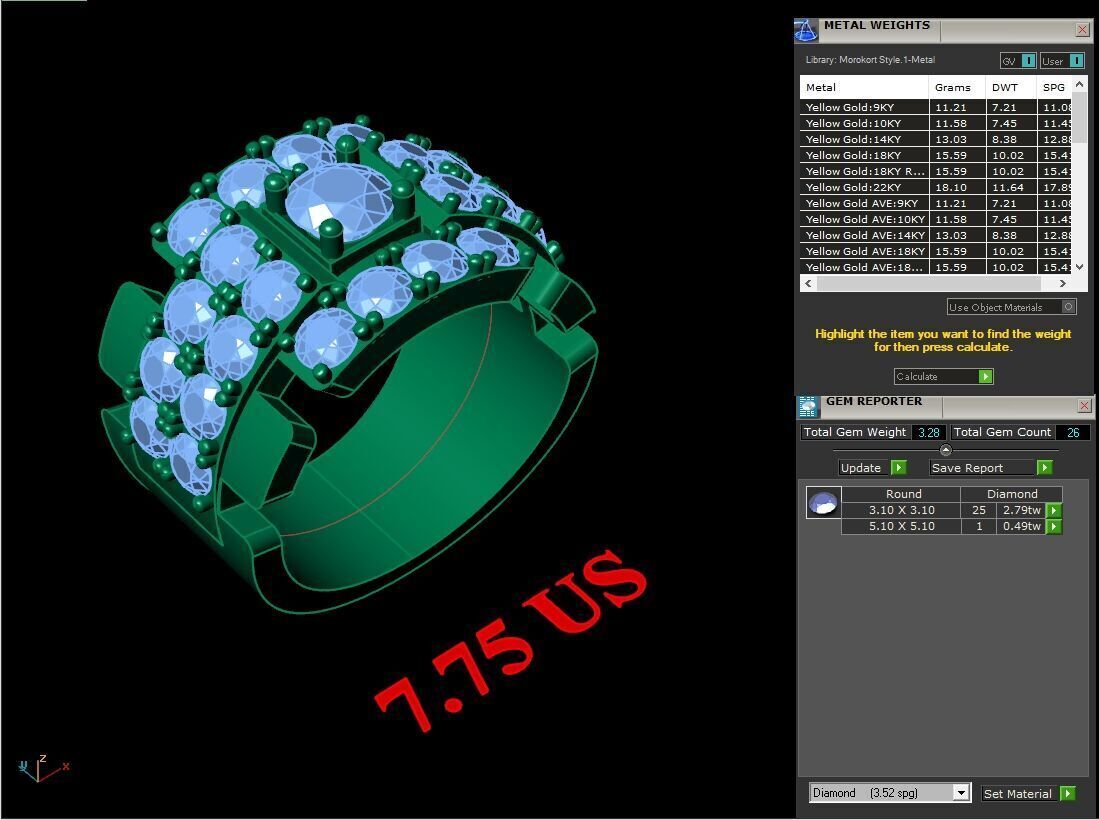Click the Library: Morokort Style.1-Metal label
The height and width of the screenshot is (820, 1099).
[x=870, y=60]
